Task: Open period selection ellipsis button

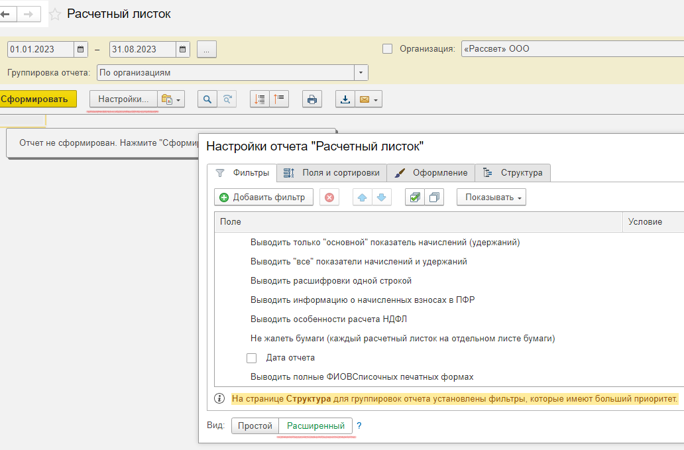Action: [207, 49]
